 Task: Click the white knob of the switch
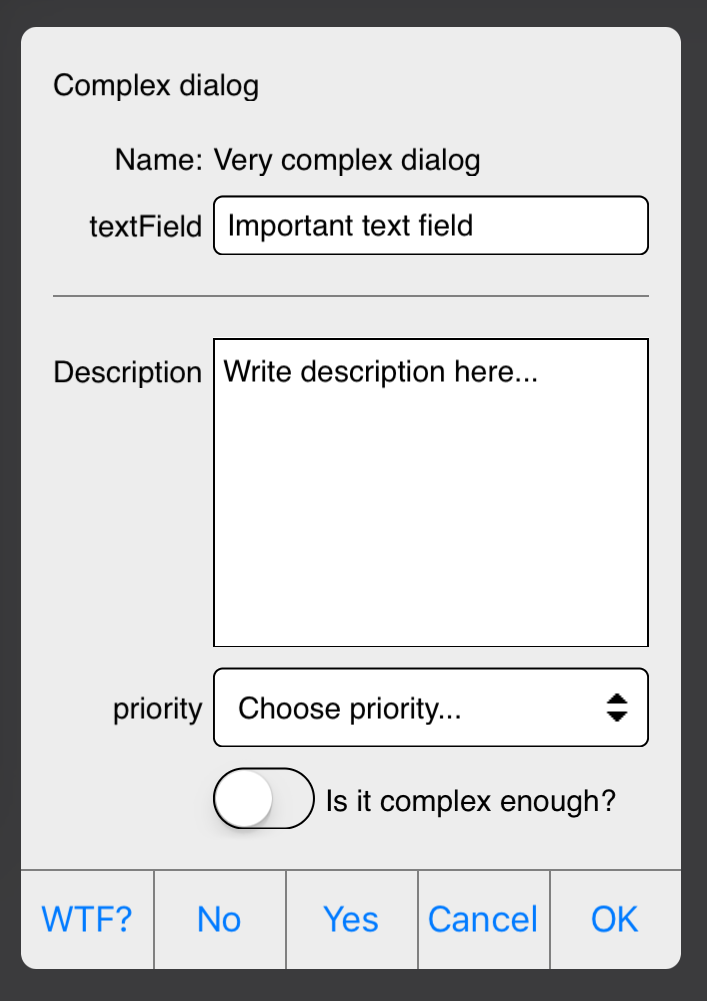tap(244, 799)
